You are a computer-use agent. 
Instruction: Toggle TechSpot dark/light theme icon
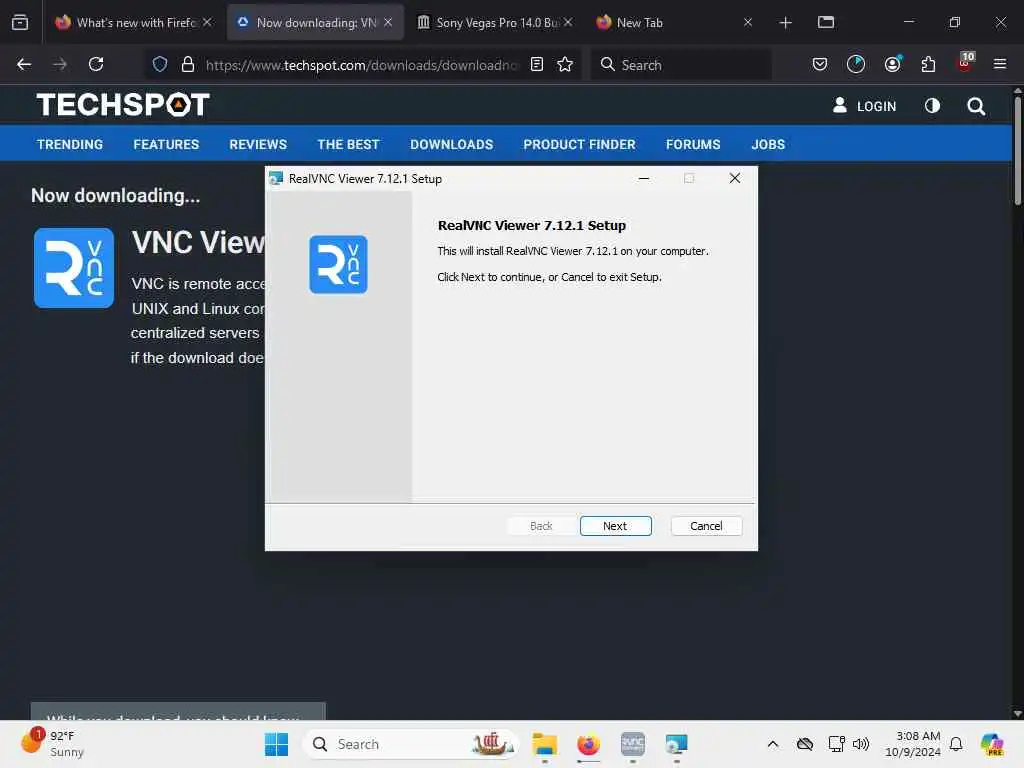[933, 106]
